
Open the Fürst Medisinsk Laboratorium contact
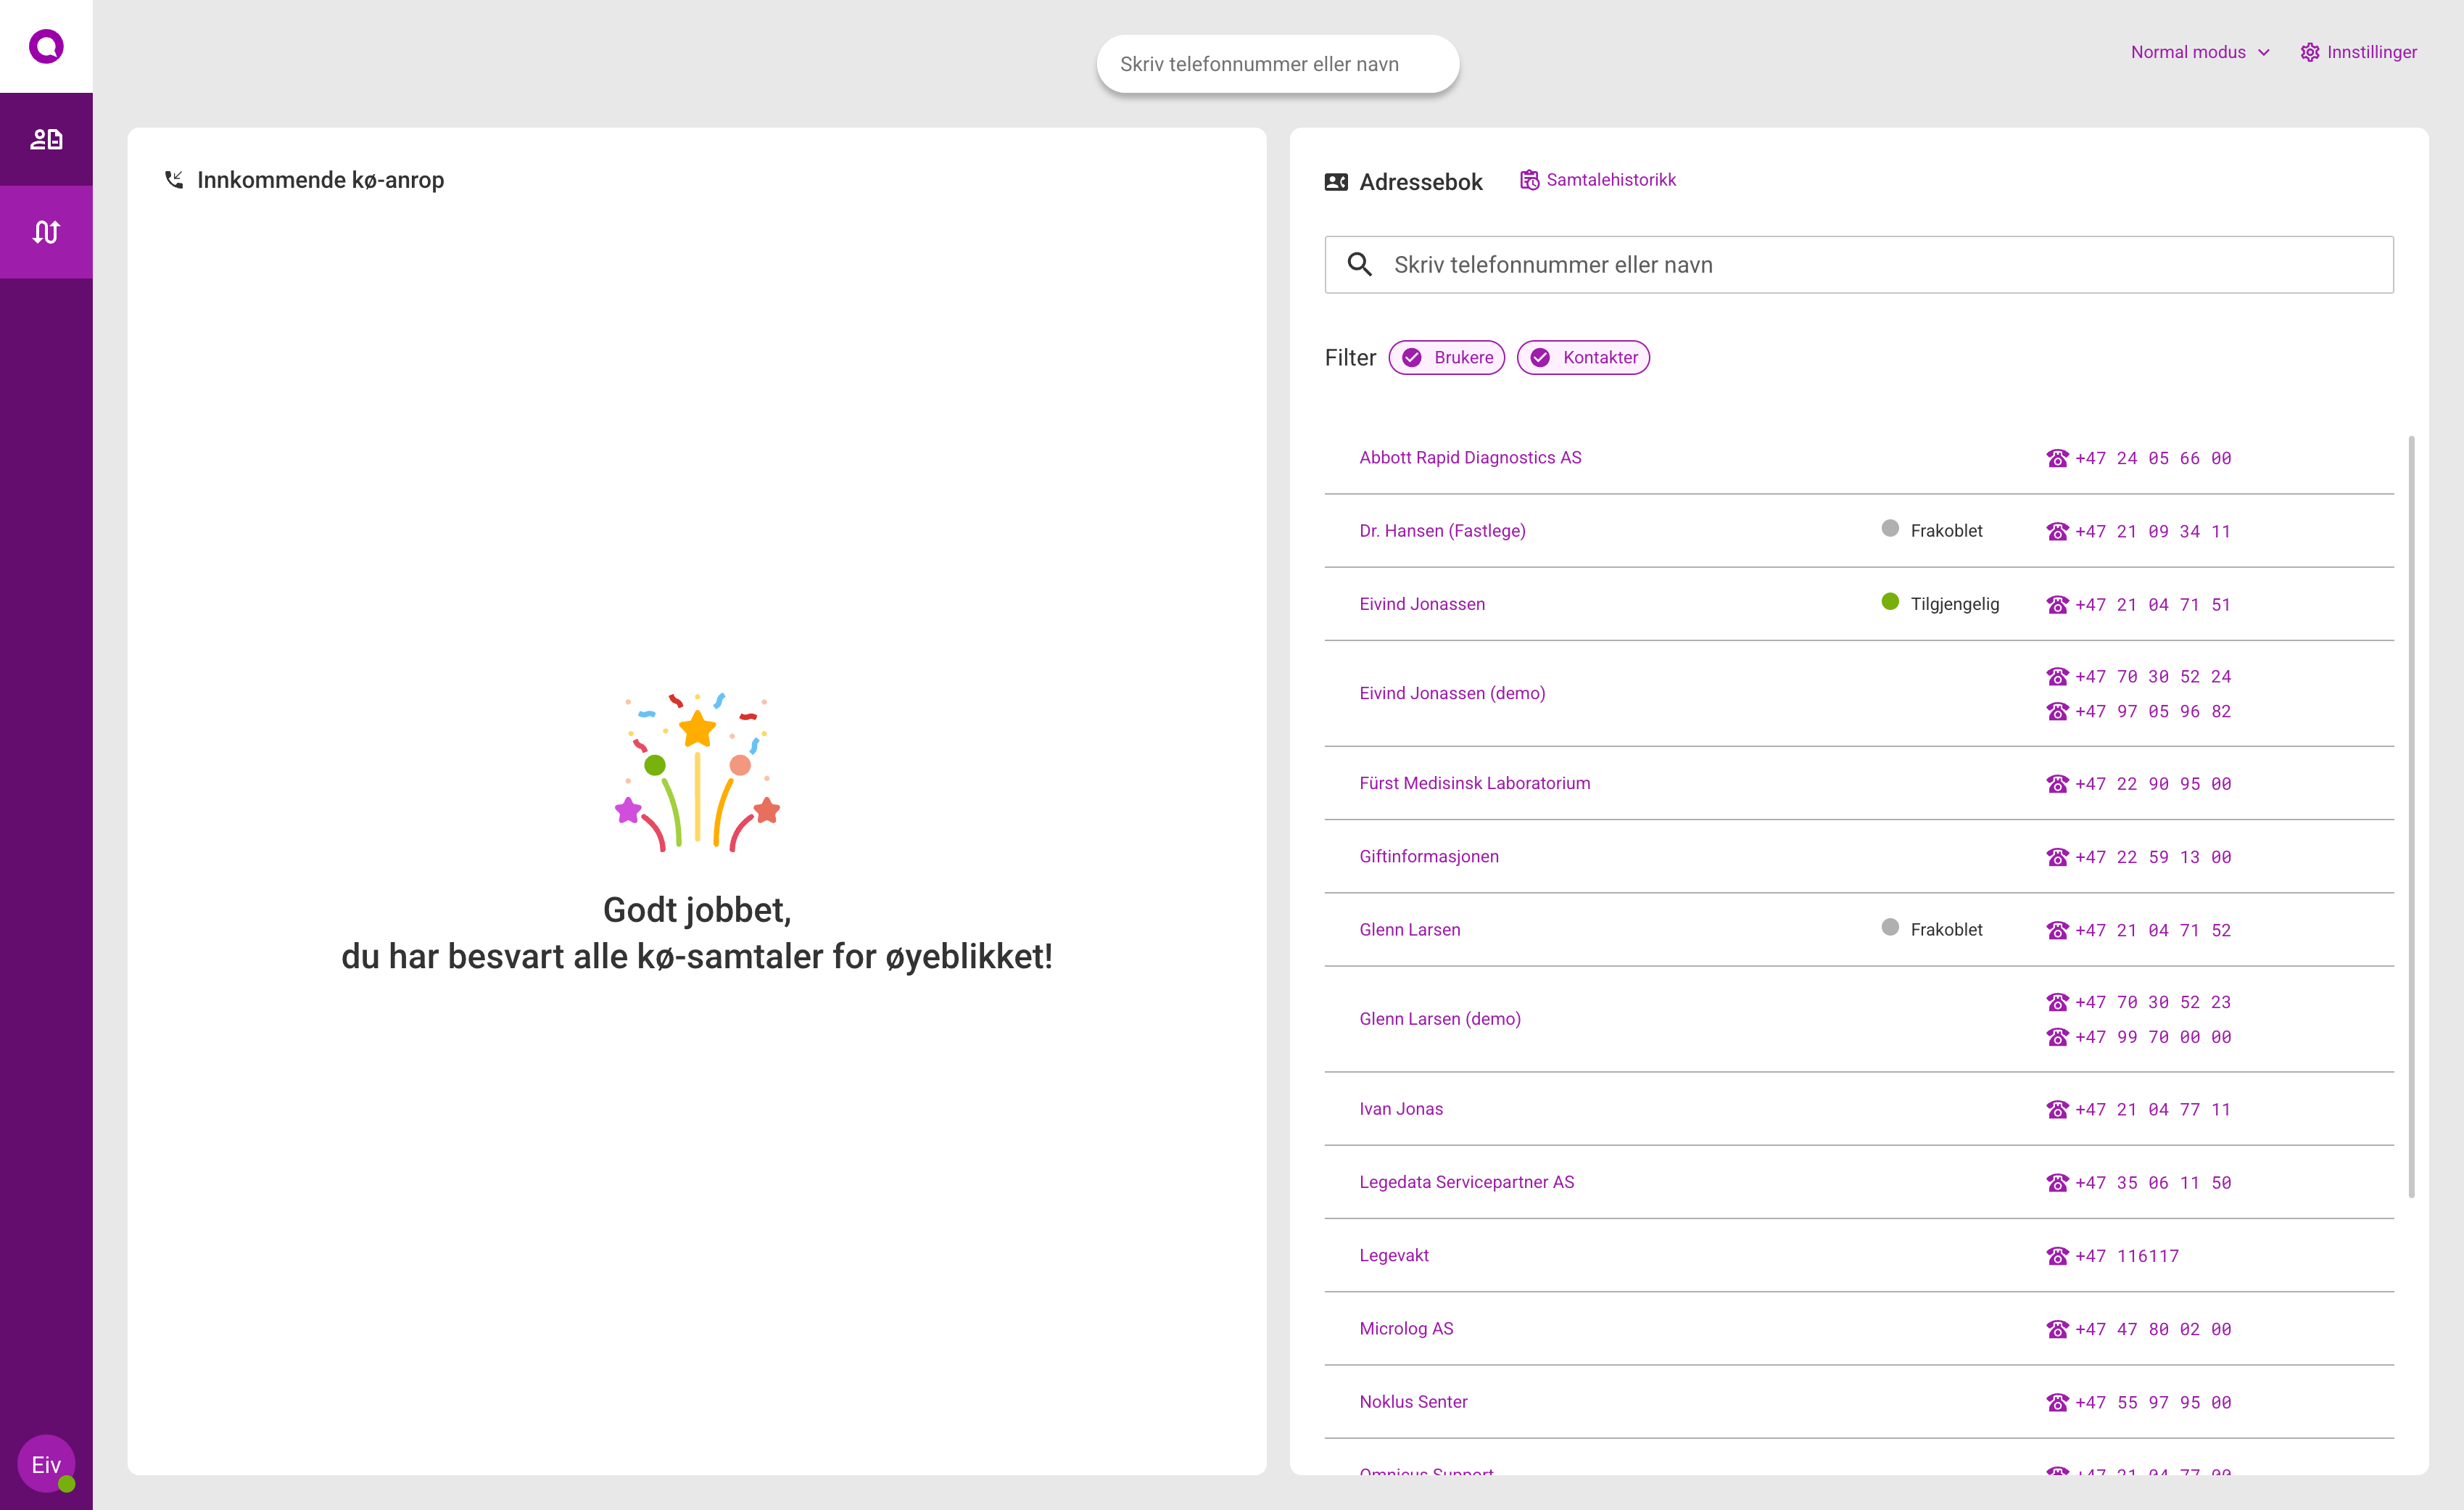tap(1474, 783)
